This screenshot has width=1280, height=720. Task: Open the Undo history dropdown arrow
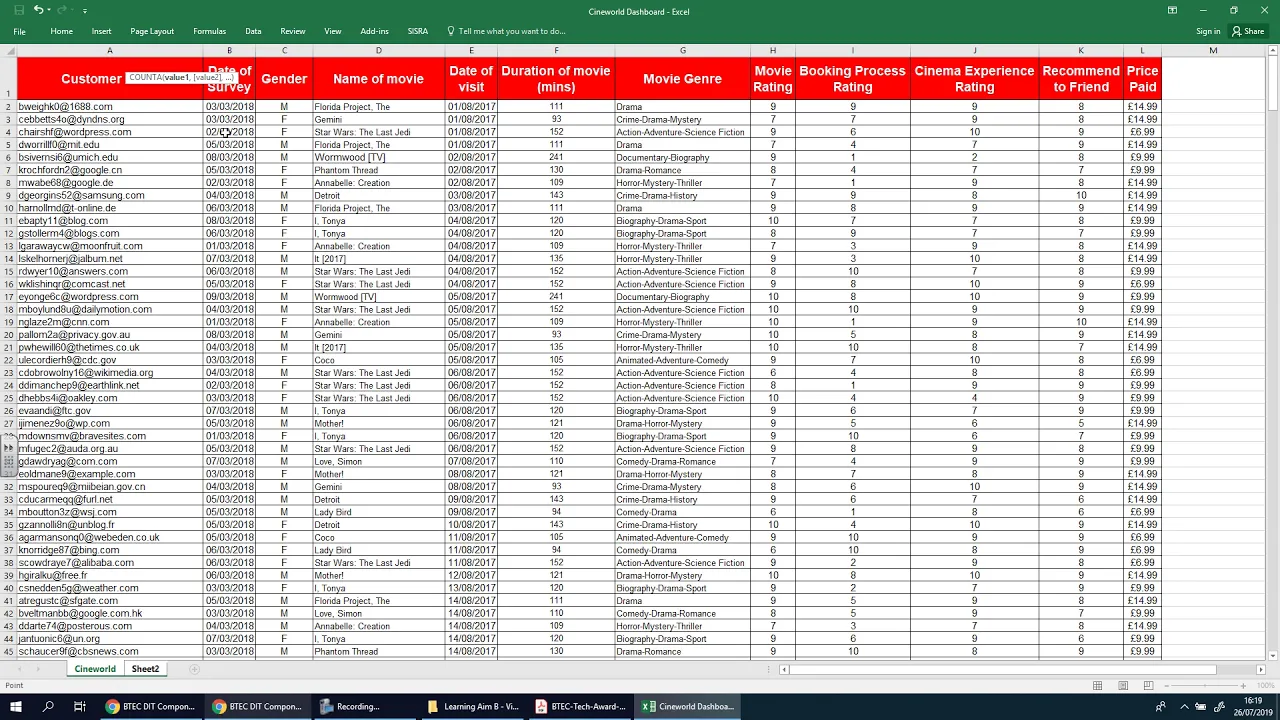coord(50,10)
